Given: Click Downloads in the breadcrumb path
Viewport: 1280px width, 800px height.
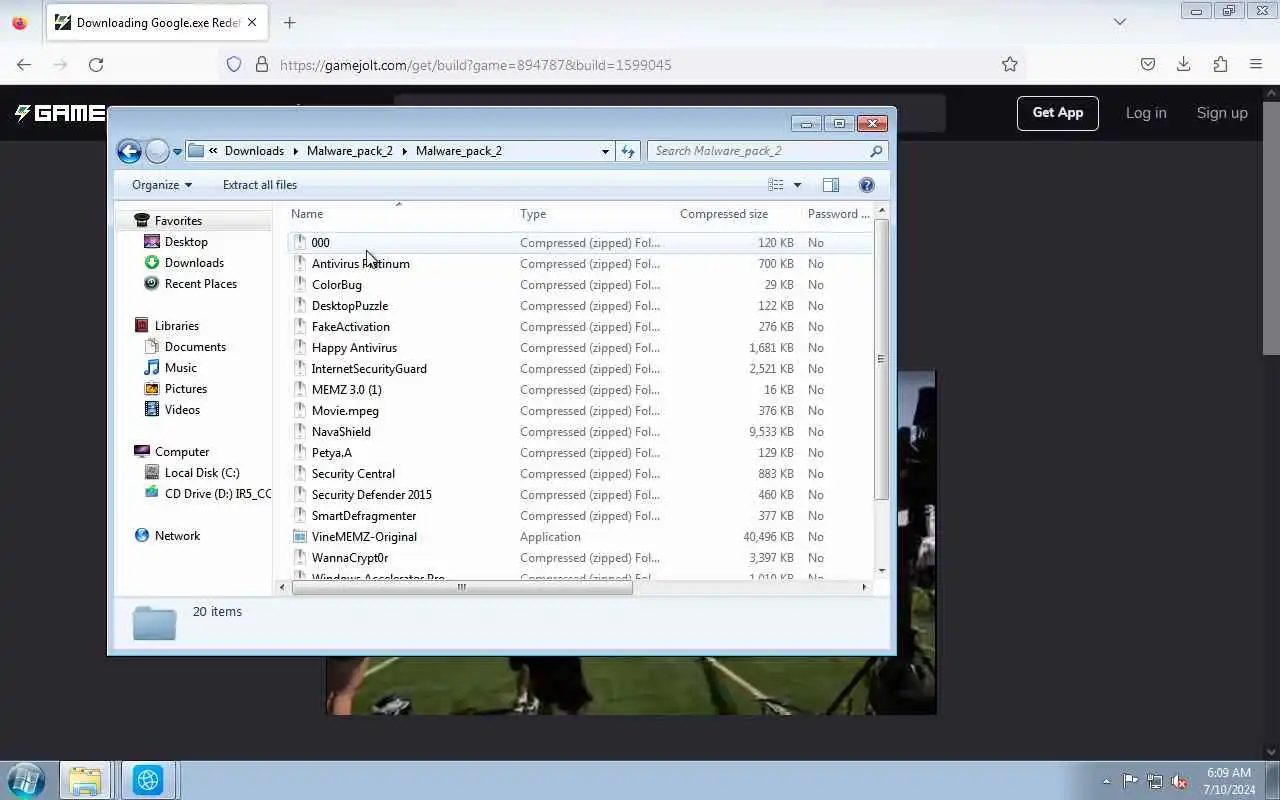Looking at the screenshot, I should pyautogui.click(x=254, y=151).
